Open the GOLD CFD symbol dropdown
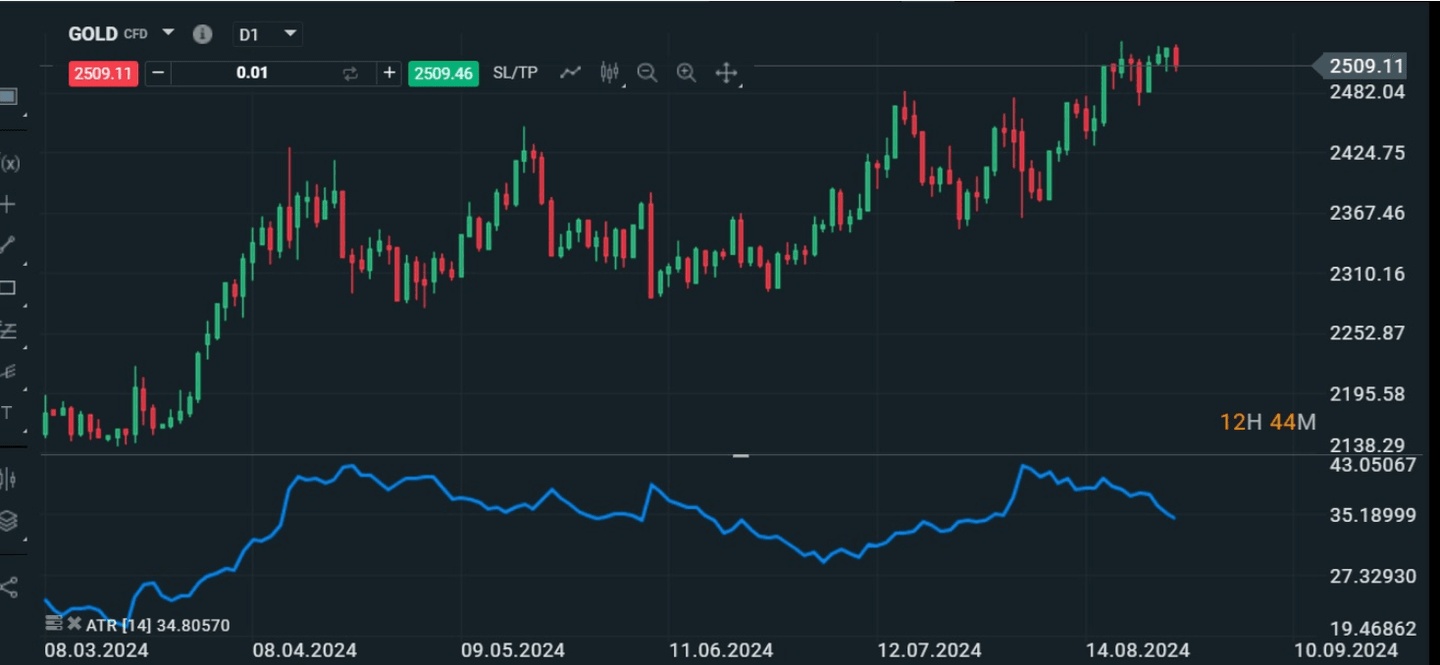The image size is (1440, 665). pyautogui.click(x=168, y=33)
